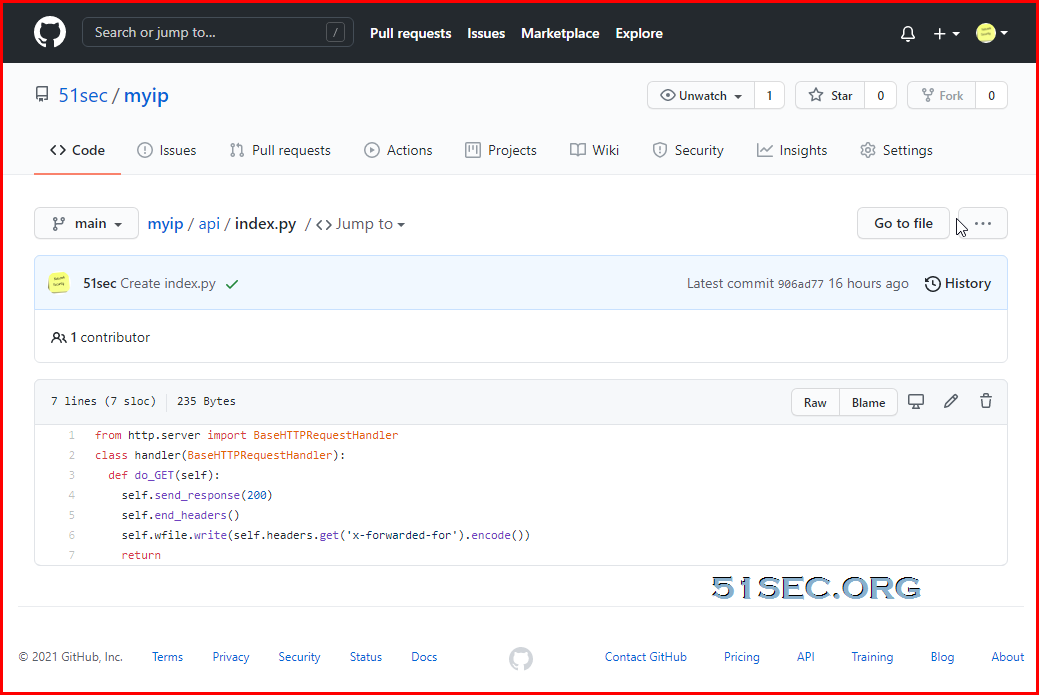Show the 1 contributor list
The height and width of the screenshot is (695, 1039).
point(101,337)
